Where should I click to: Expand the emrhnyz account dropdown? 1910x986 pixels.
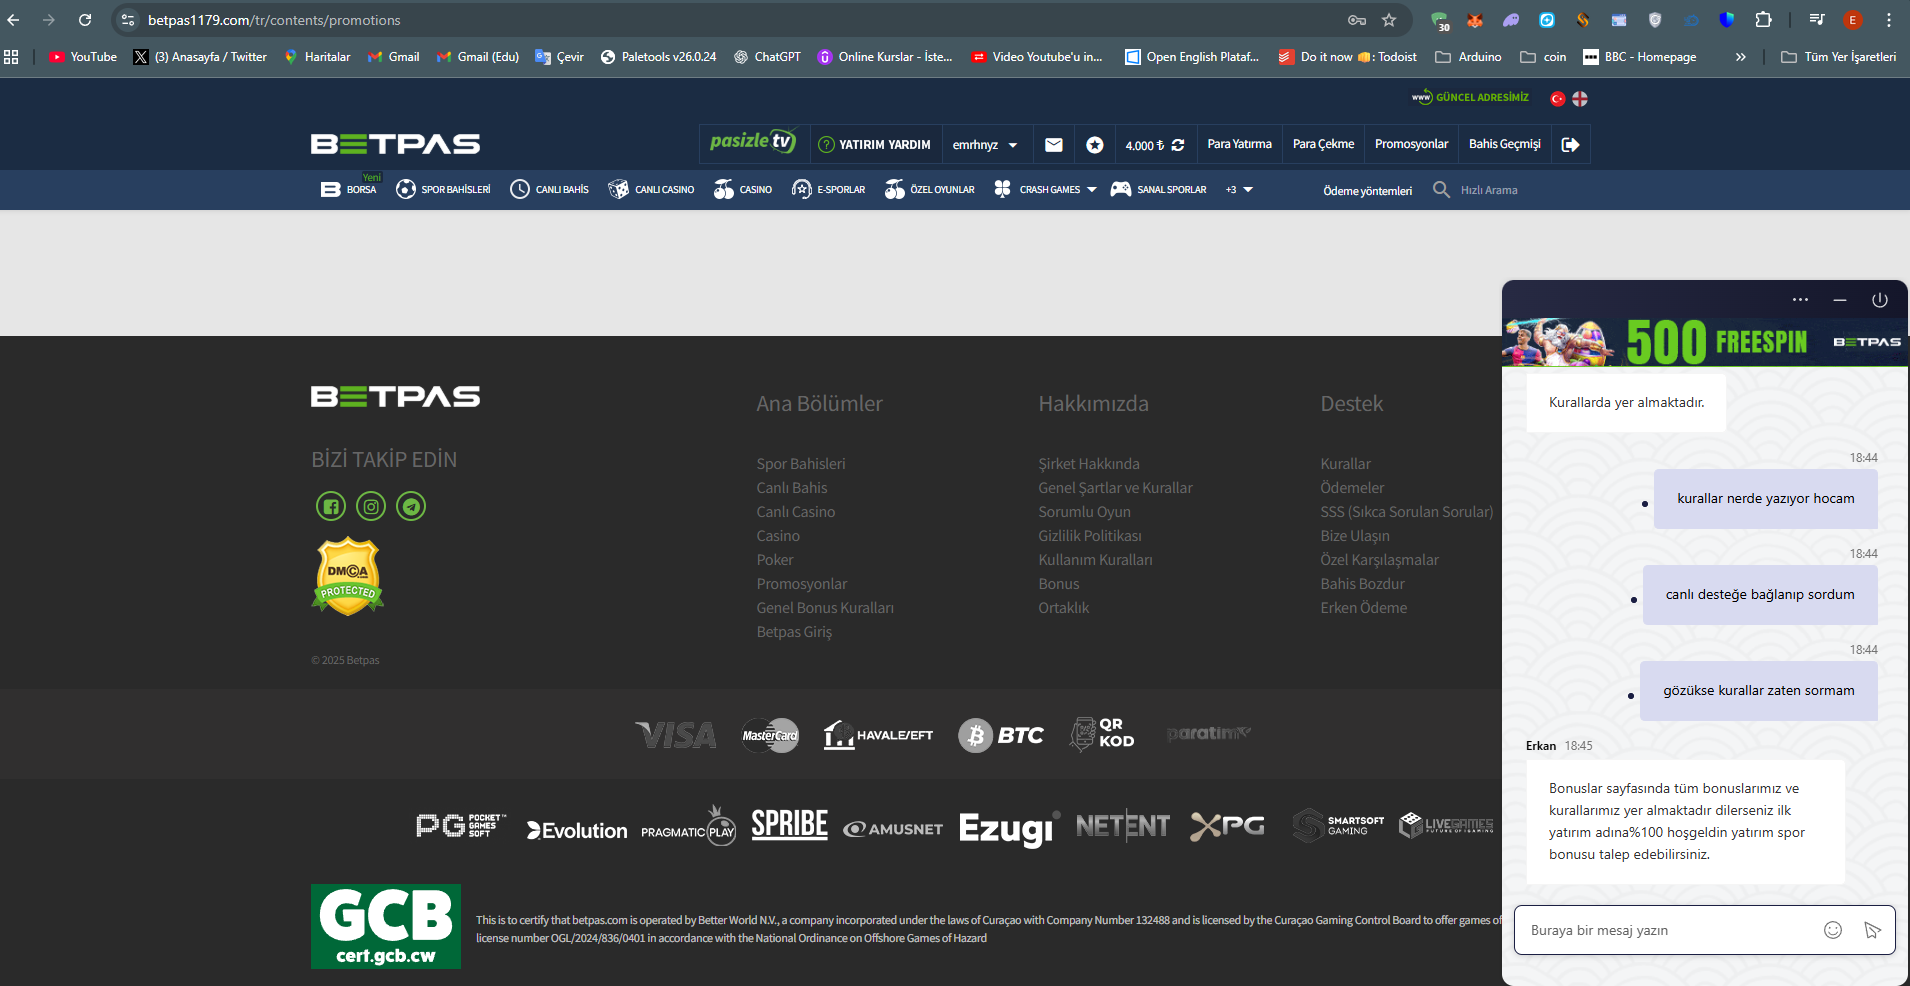click(985, 145)
